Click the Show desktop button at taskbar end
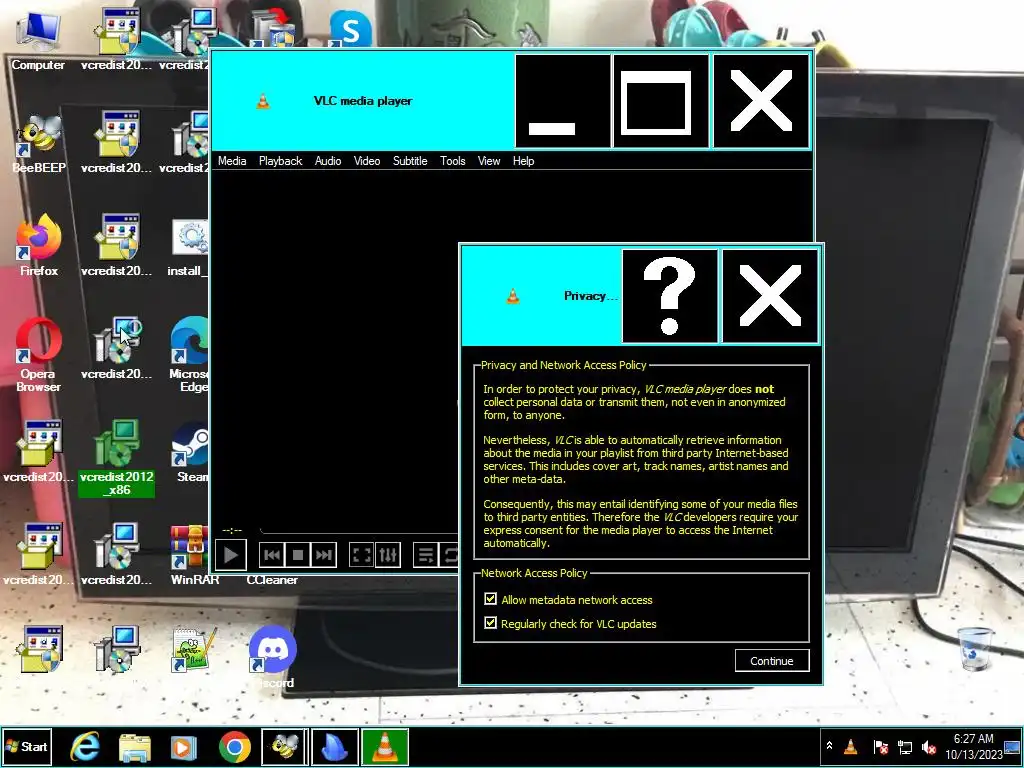 coord(1013,746)
